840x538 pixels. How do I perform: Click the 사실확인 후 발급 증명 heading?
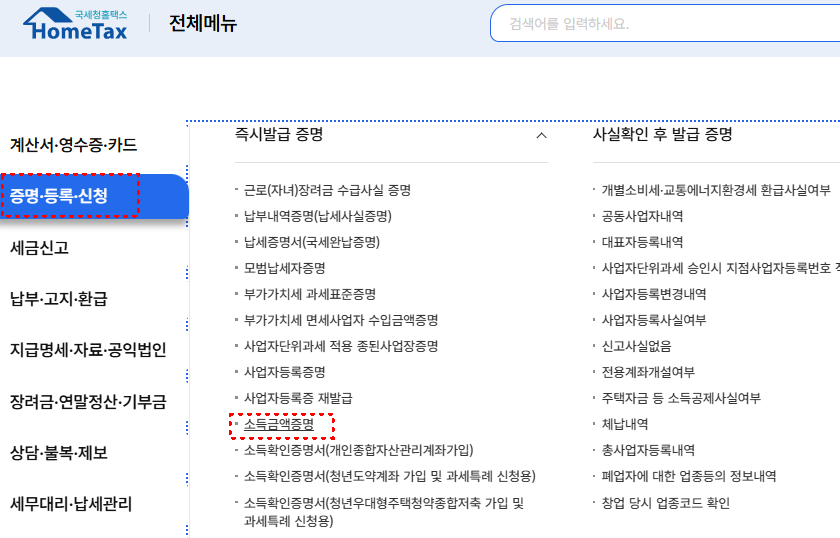point(662,134)
